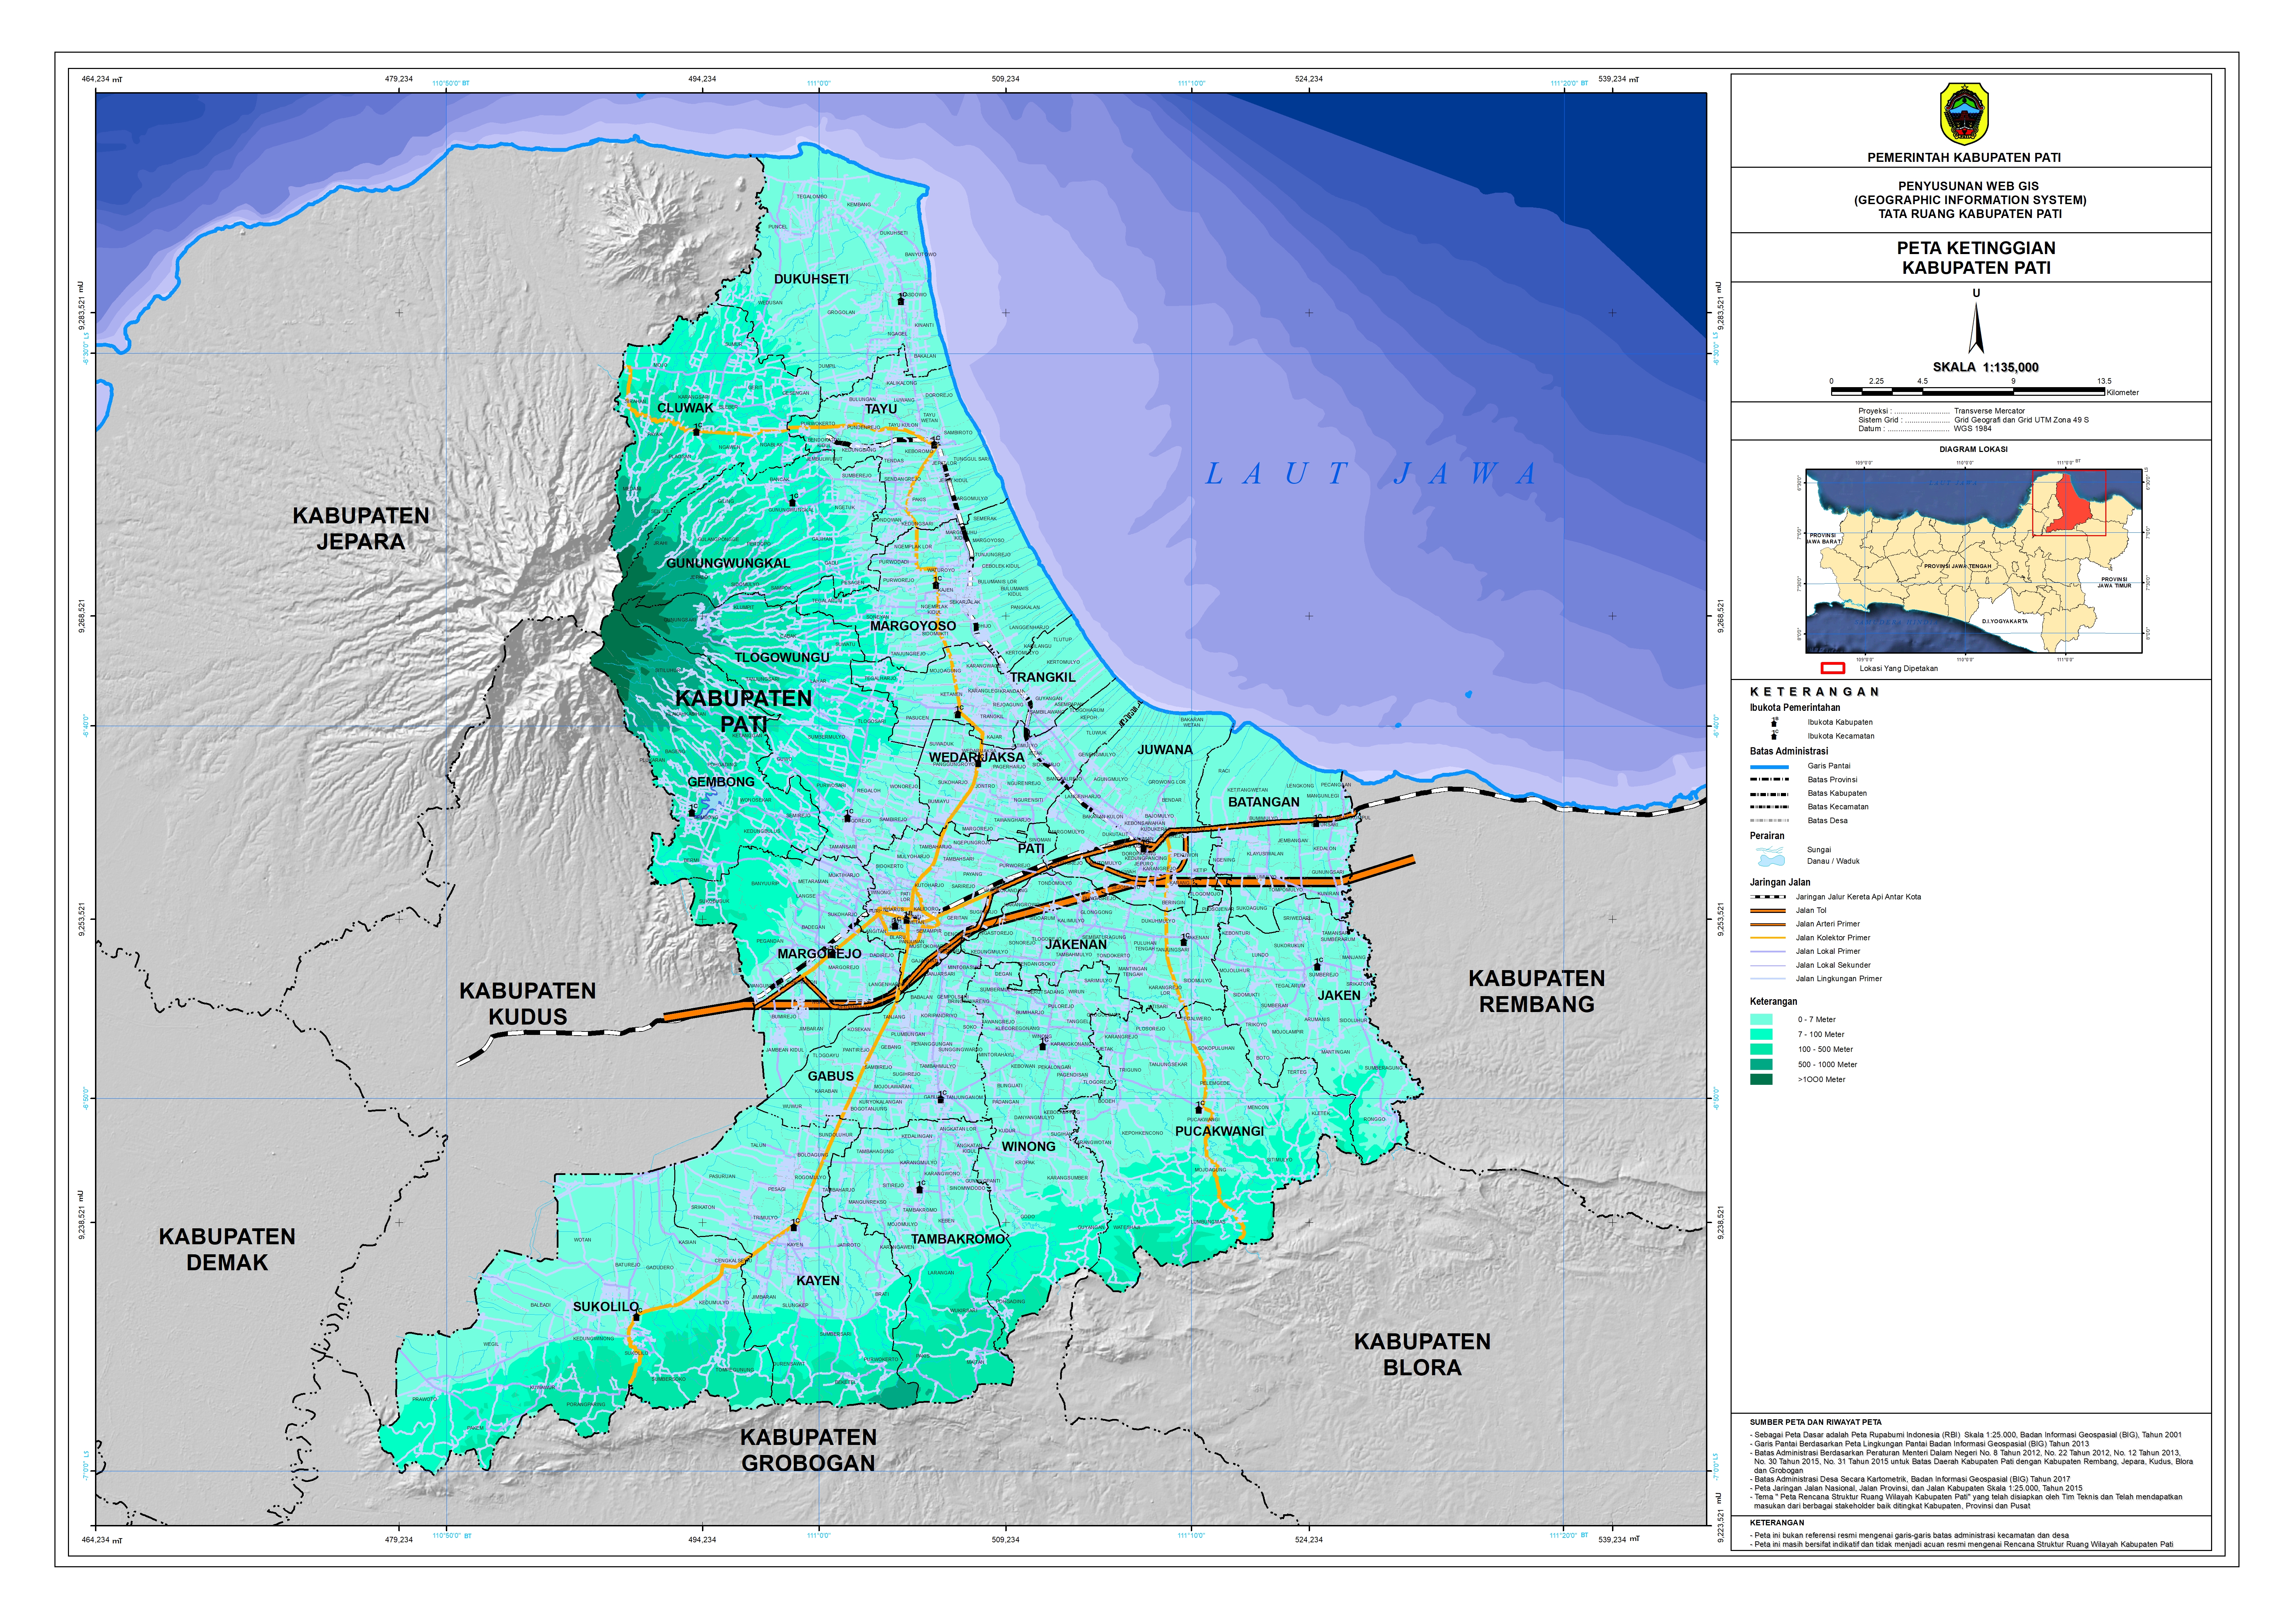Click the KAYEN district label
2296x1621 pixels.
(x=818, y=1281)
